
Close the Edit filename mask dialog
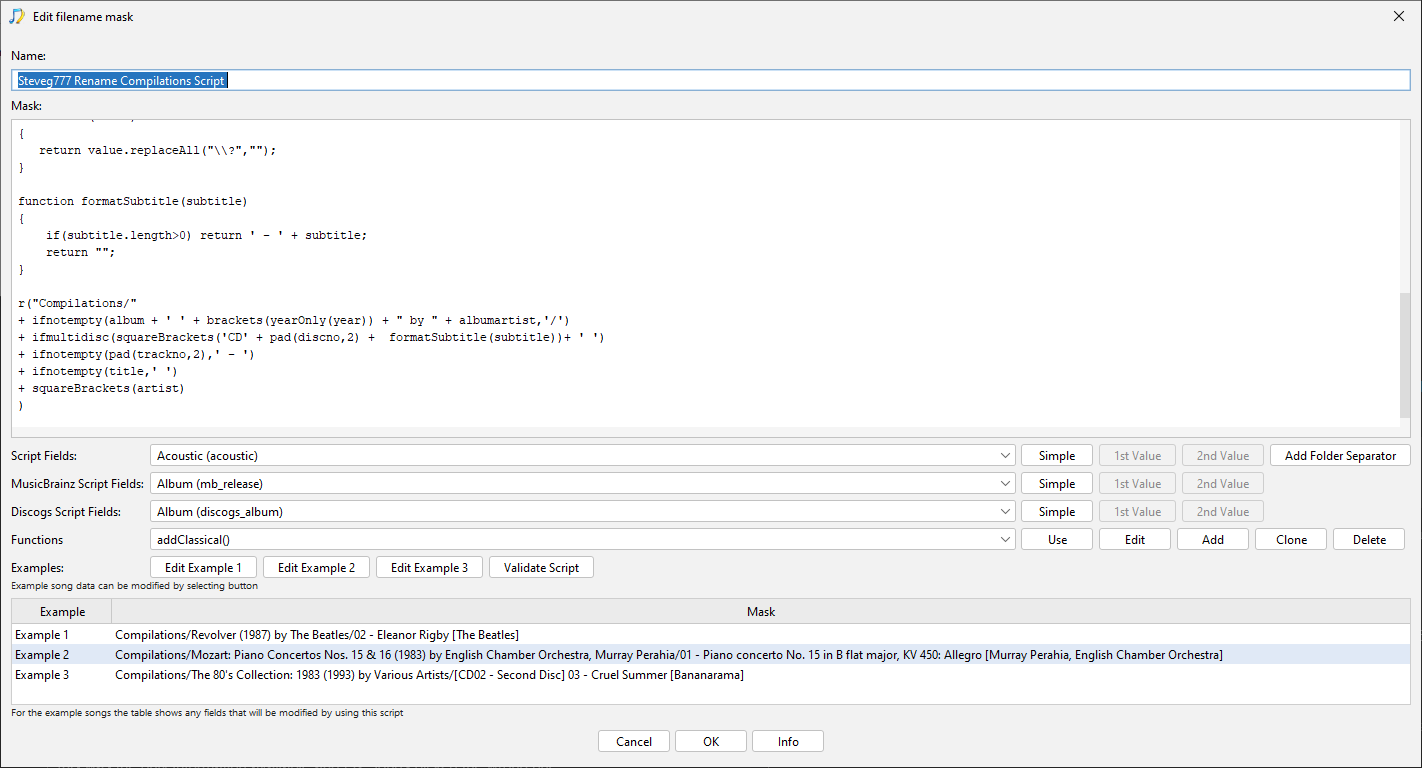pos(1399,16)
